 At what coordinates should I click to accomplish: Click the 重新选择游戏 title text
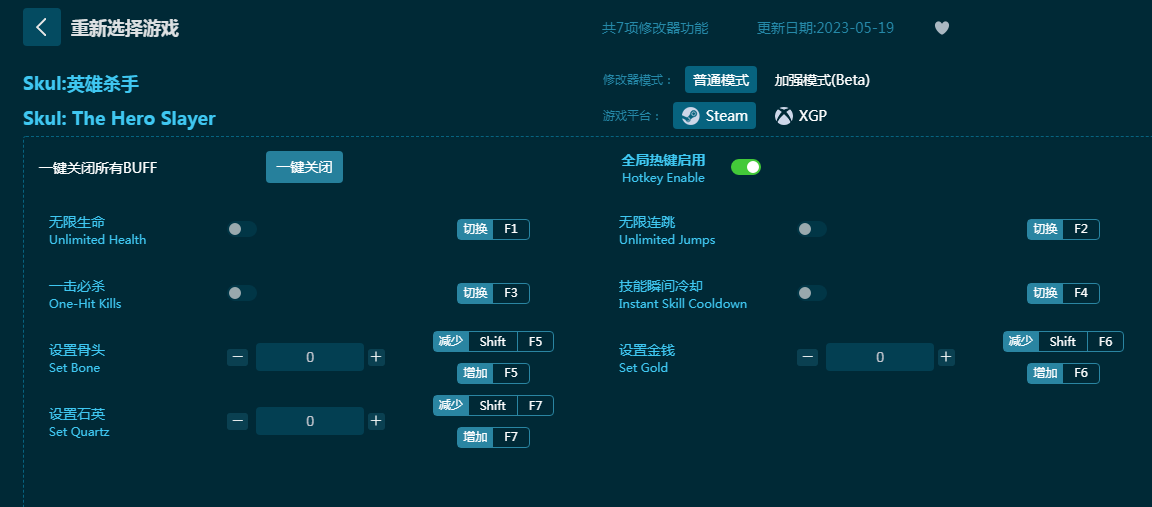pos(124,28)
